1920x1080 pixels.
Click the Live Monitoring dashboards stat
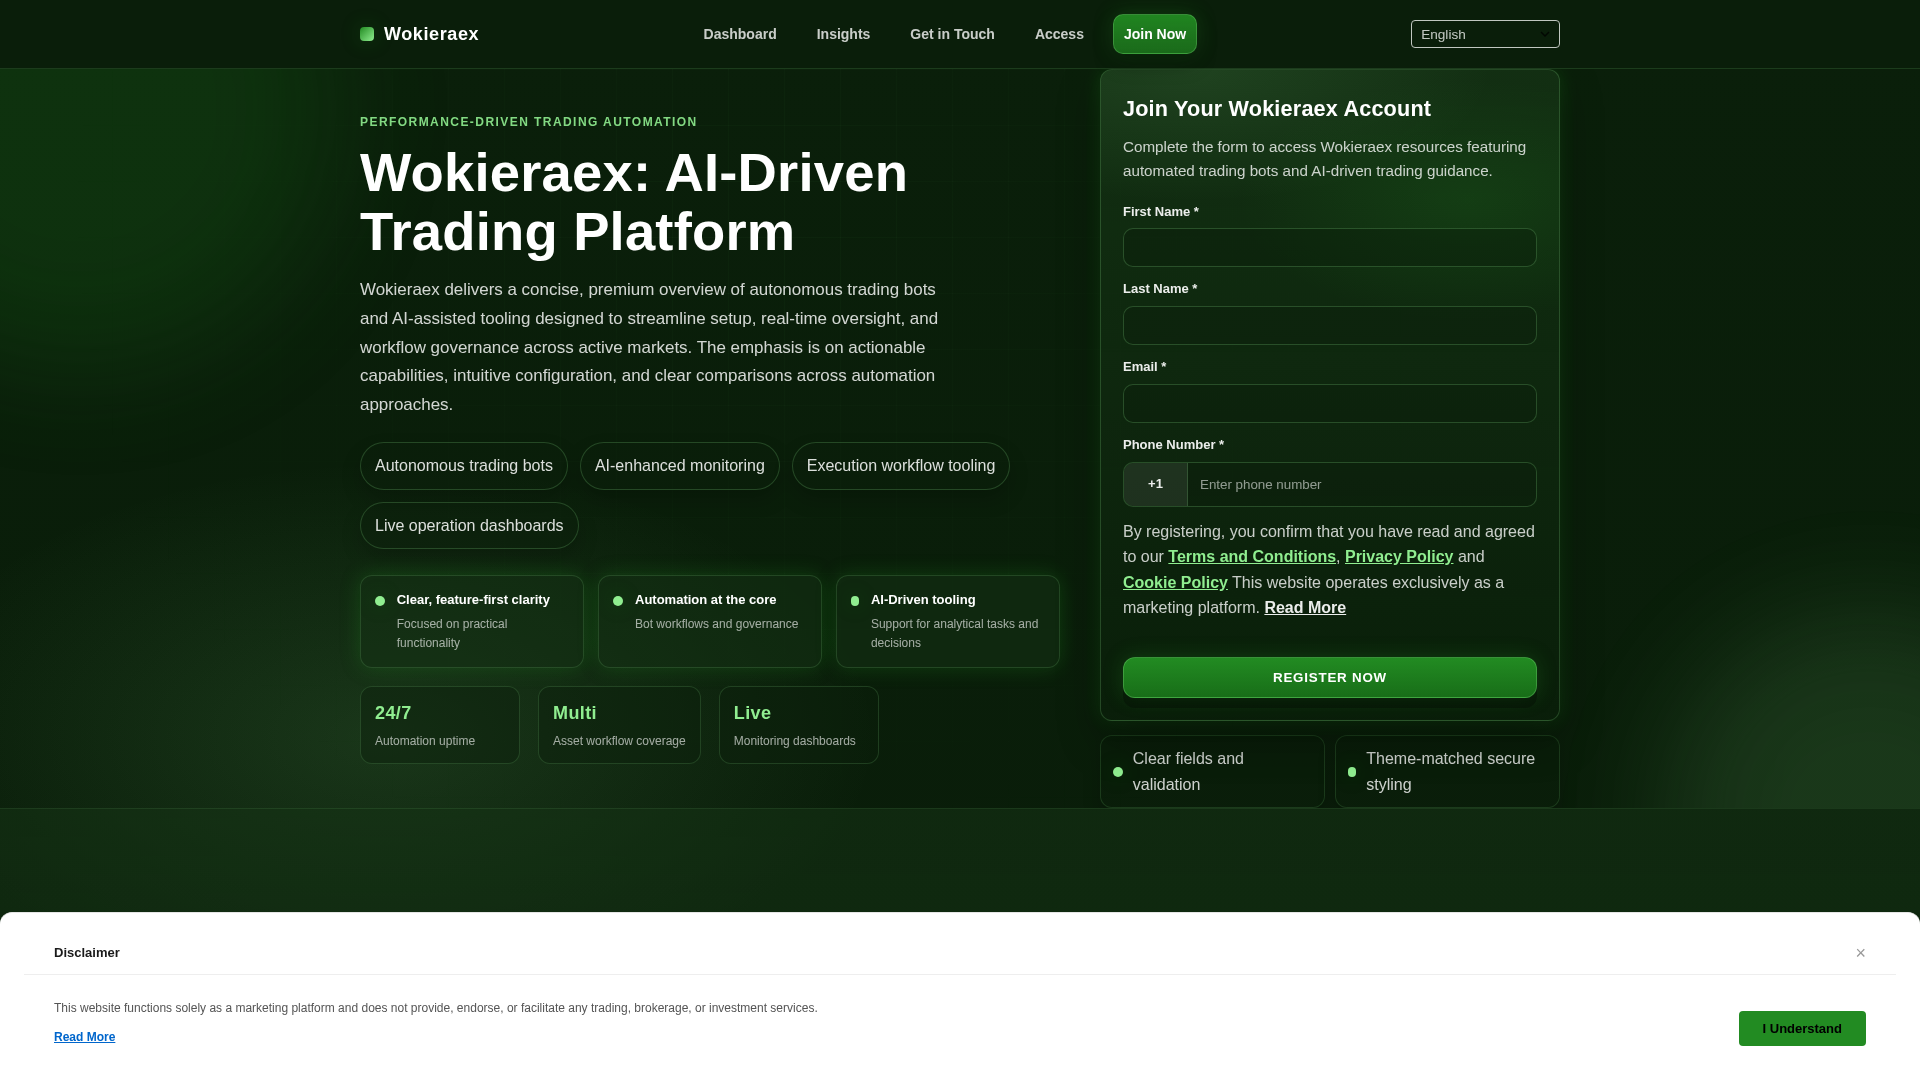pos(799,725)
